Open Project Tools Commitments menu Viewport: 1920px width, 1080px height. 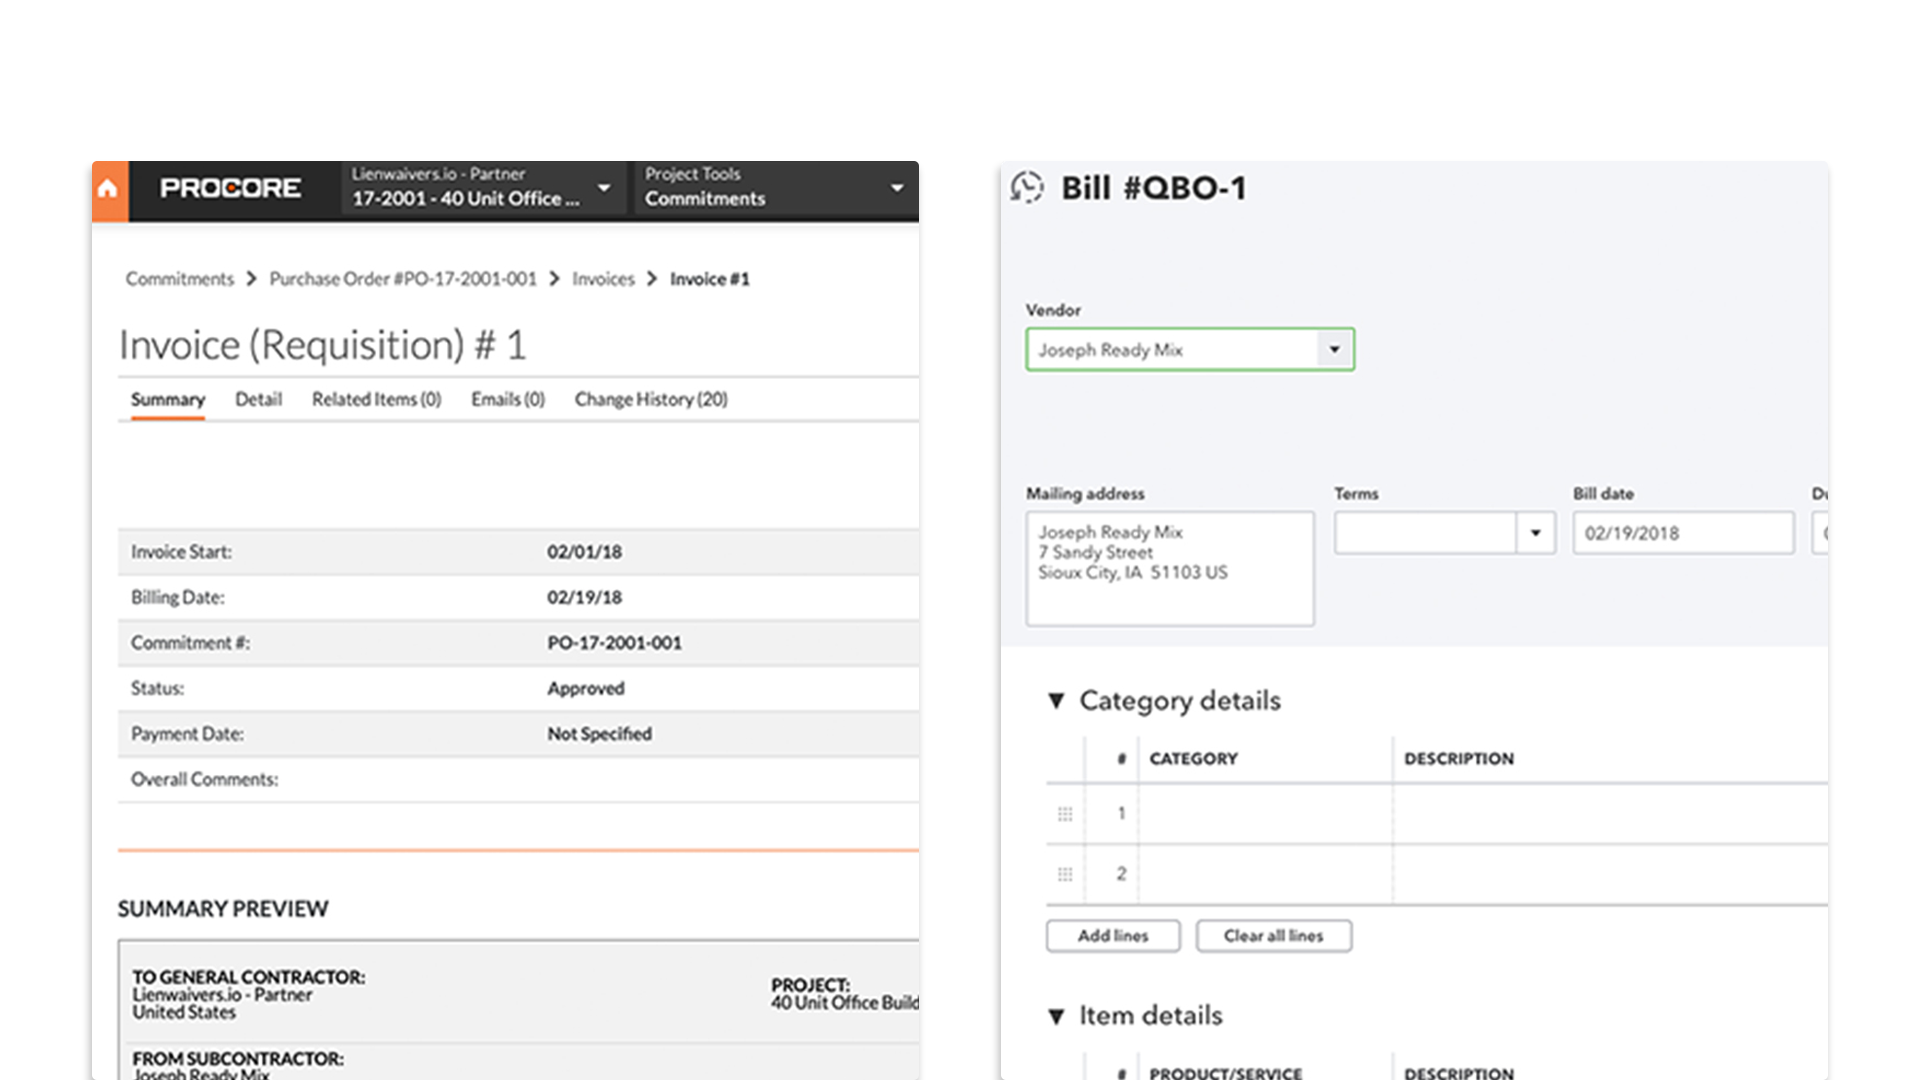(704, 198)
